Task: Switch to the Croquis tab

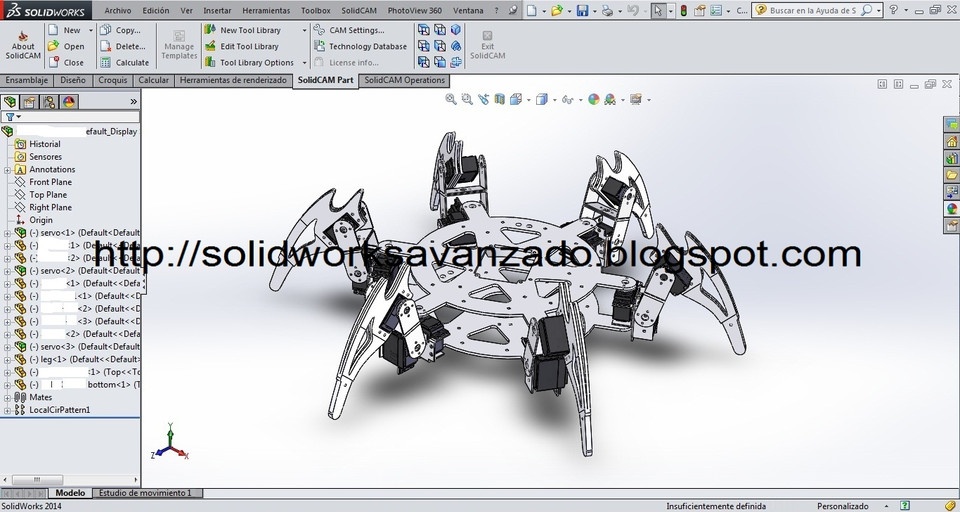Action: pos(113,80)
